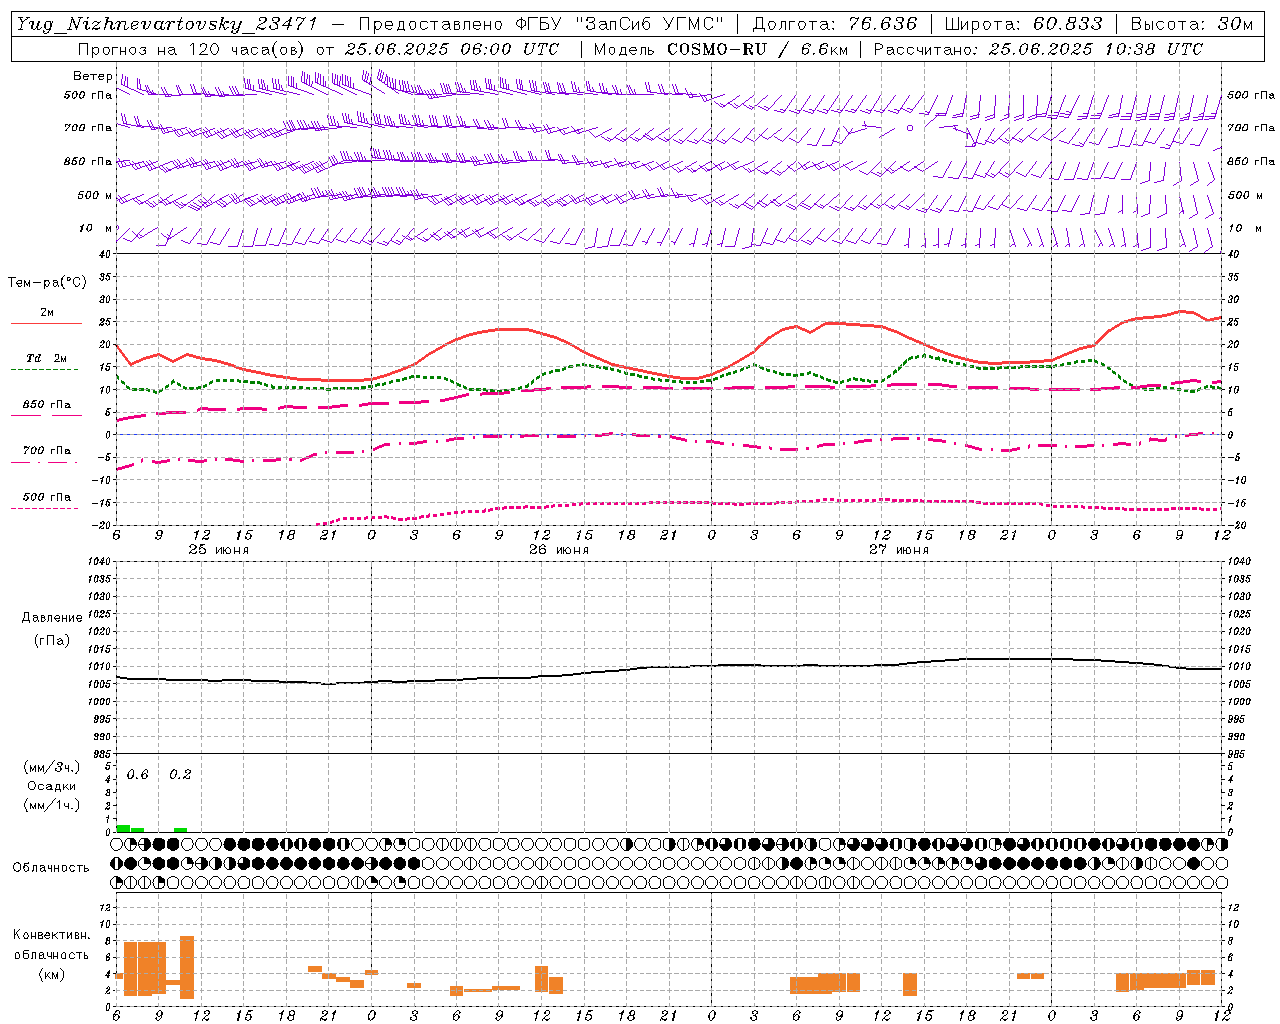Screen dimensions: 1280x1024
Task: Click the first green precipitation bar
Action: [123, 828]
